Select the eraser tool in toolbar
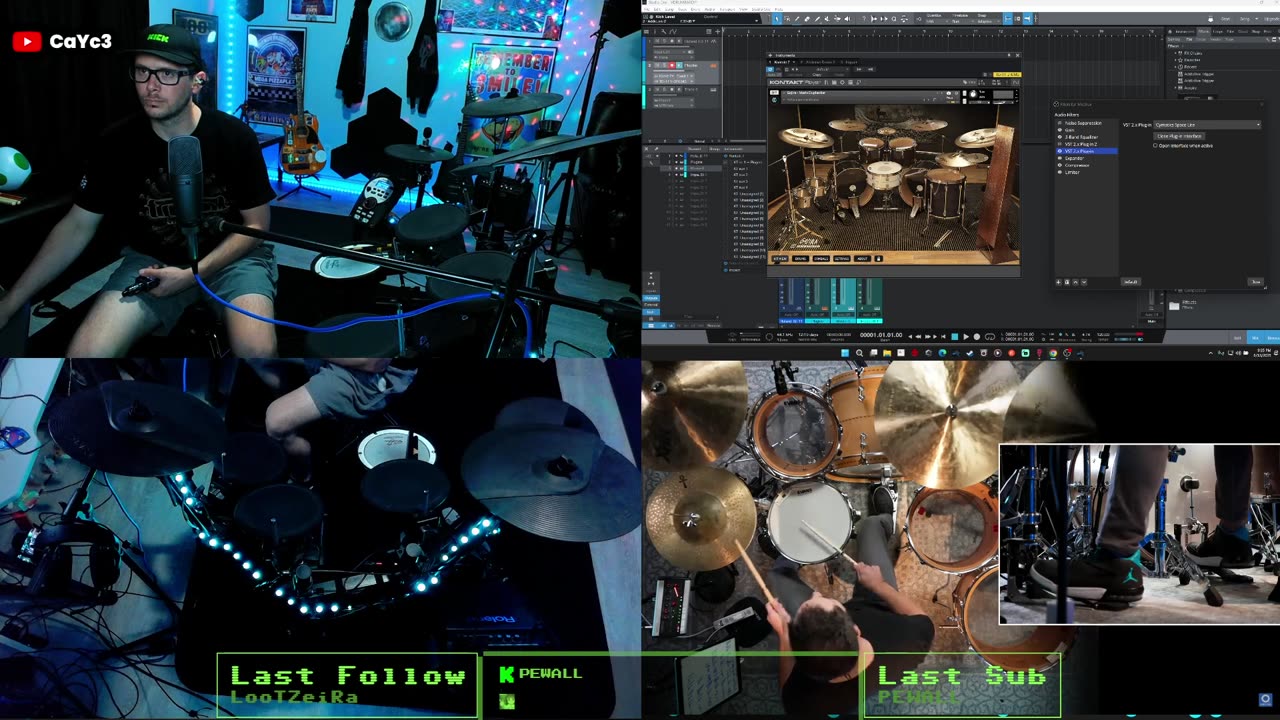The width and height of the screenshot is (1280, 720). [x=806, y=19]
